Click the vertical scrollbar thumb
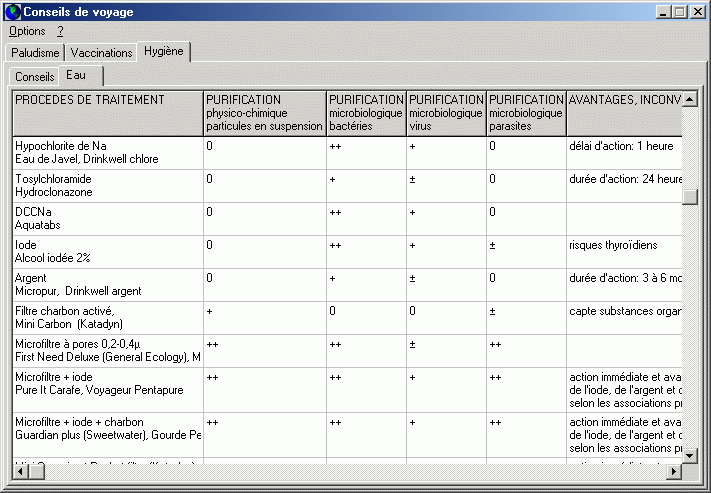Viewport: 711px width, 493px height. [x=690, y=197]
